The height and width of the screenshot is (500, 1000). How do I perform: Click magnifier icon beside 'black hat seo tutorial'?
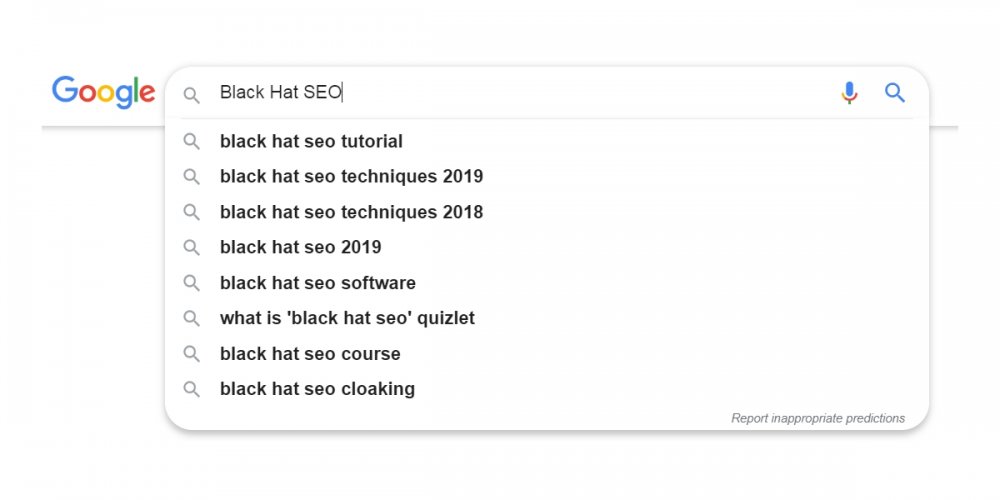pyautogui.click(x=191, y=141)
